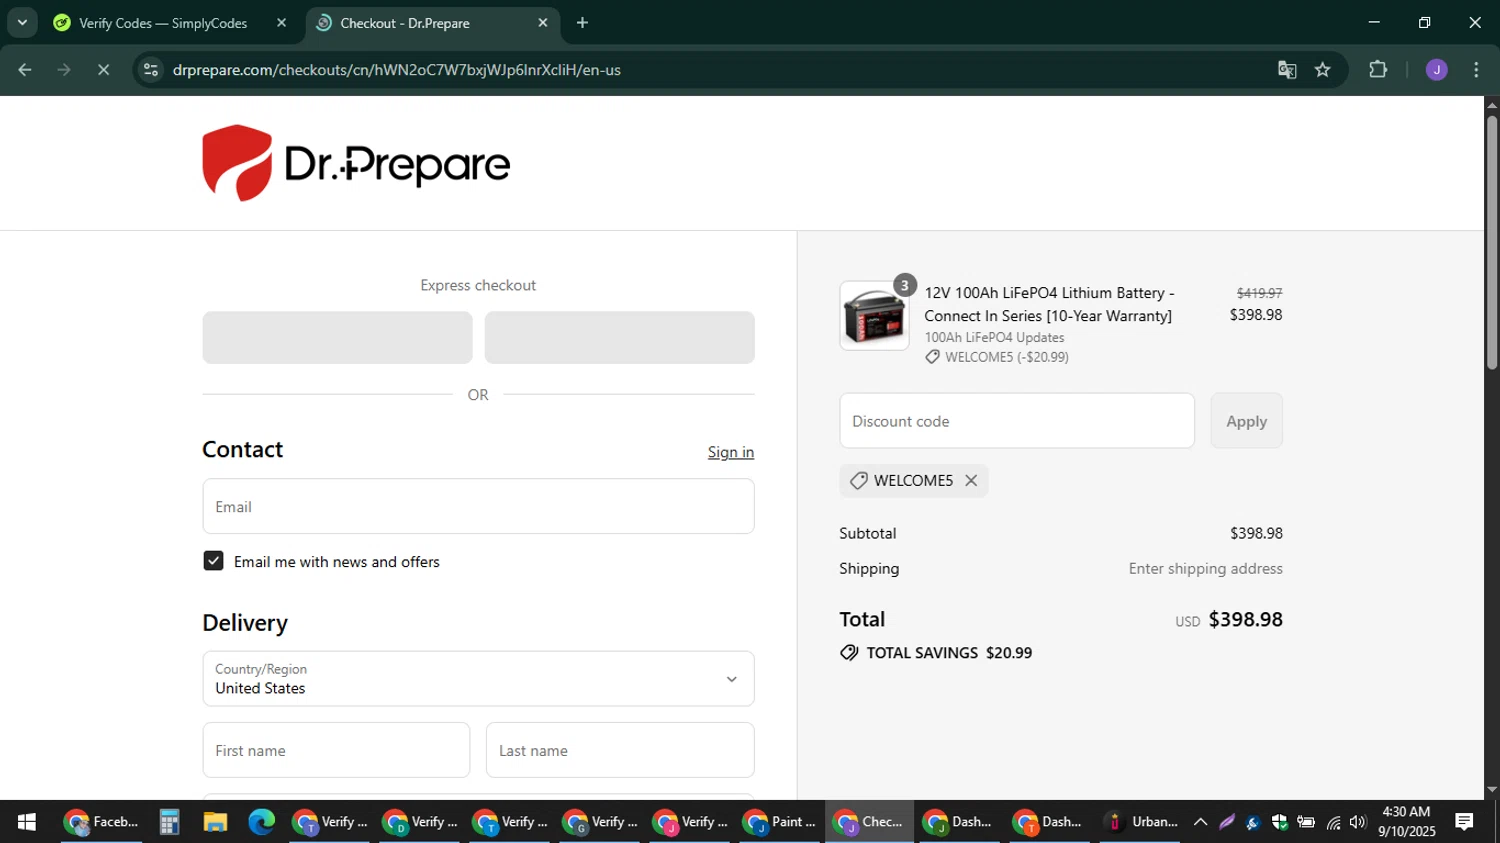Click '100Ah LiFePO4 Updates' variant text

pyautogui.click(x=994, y=338)
